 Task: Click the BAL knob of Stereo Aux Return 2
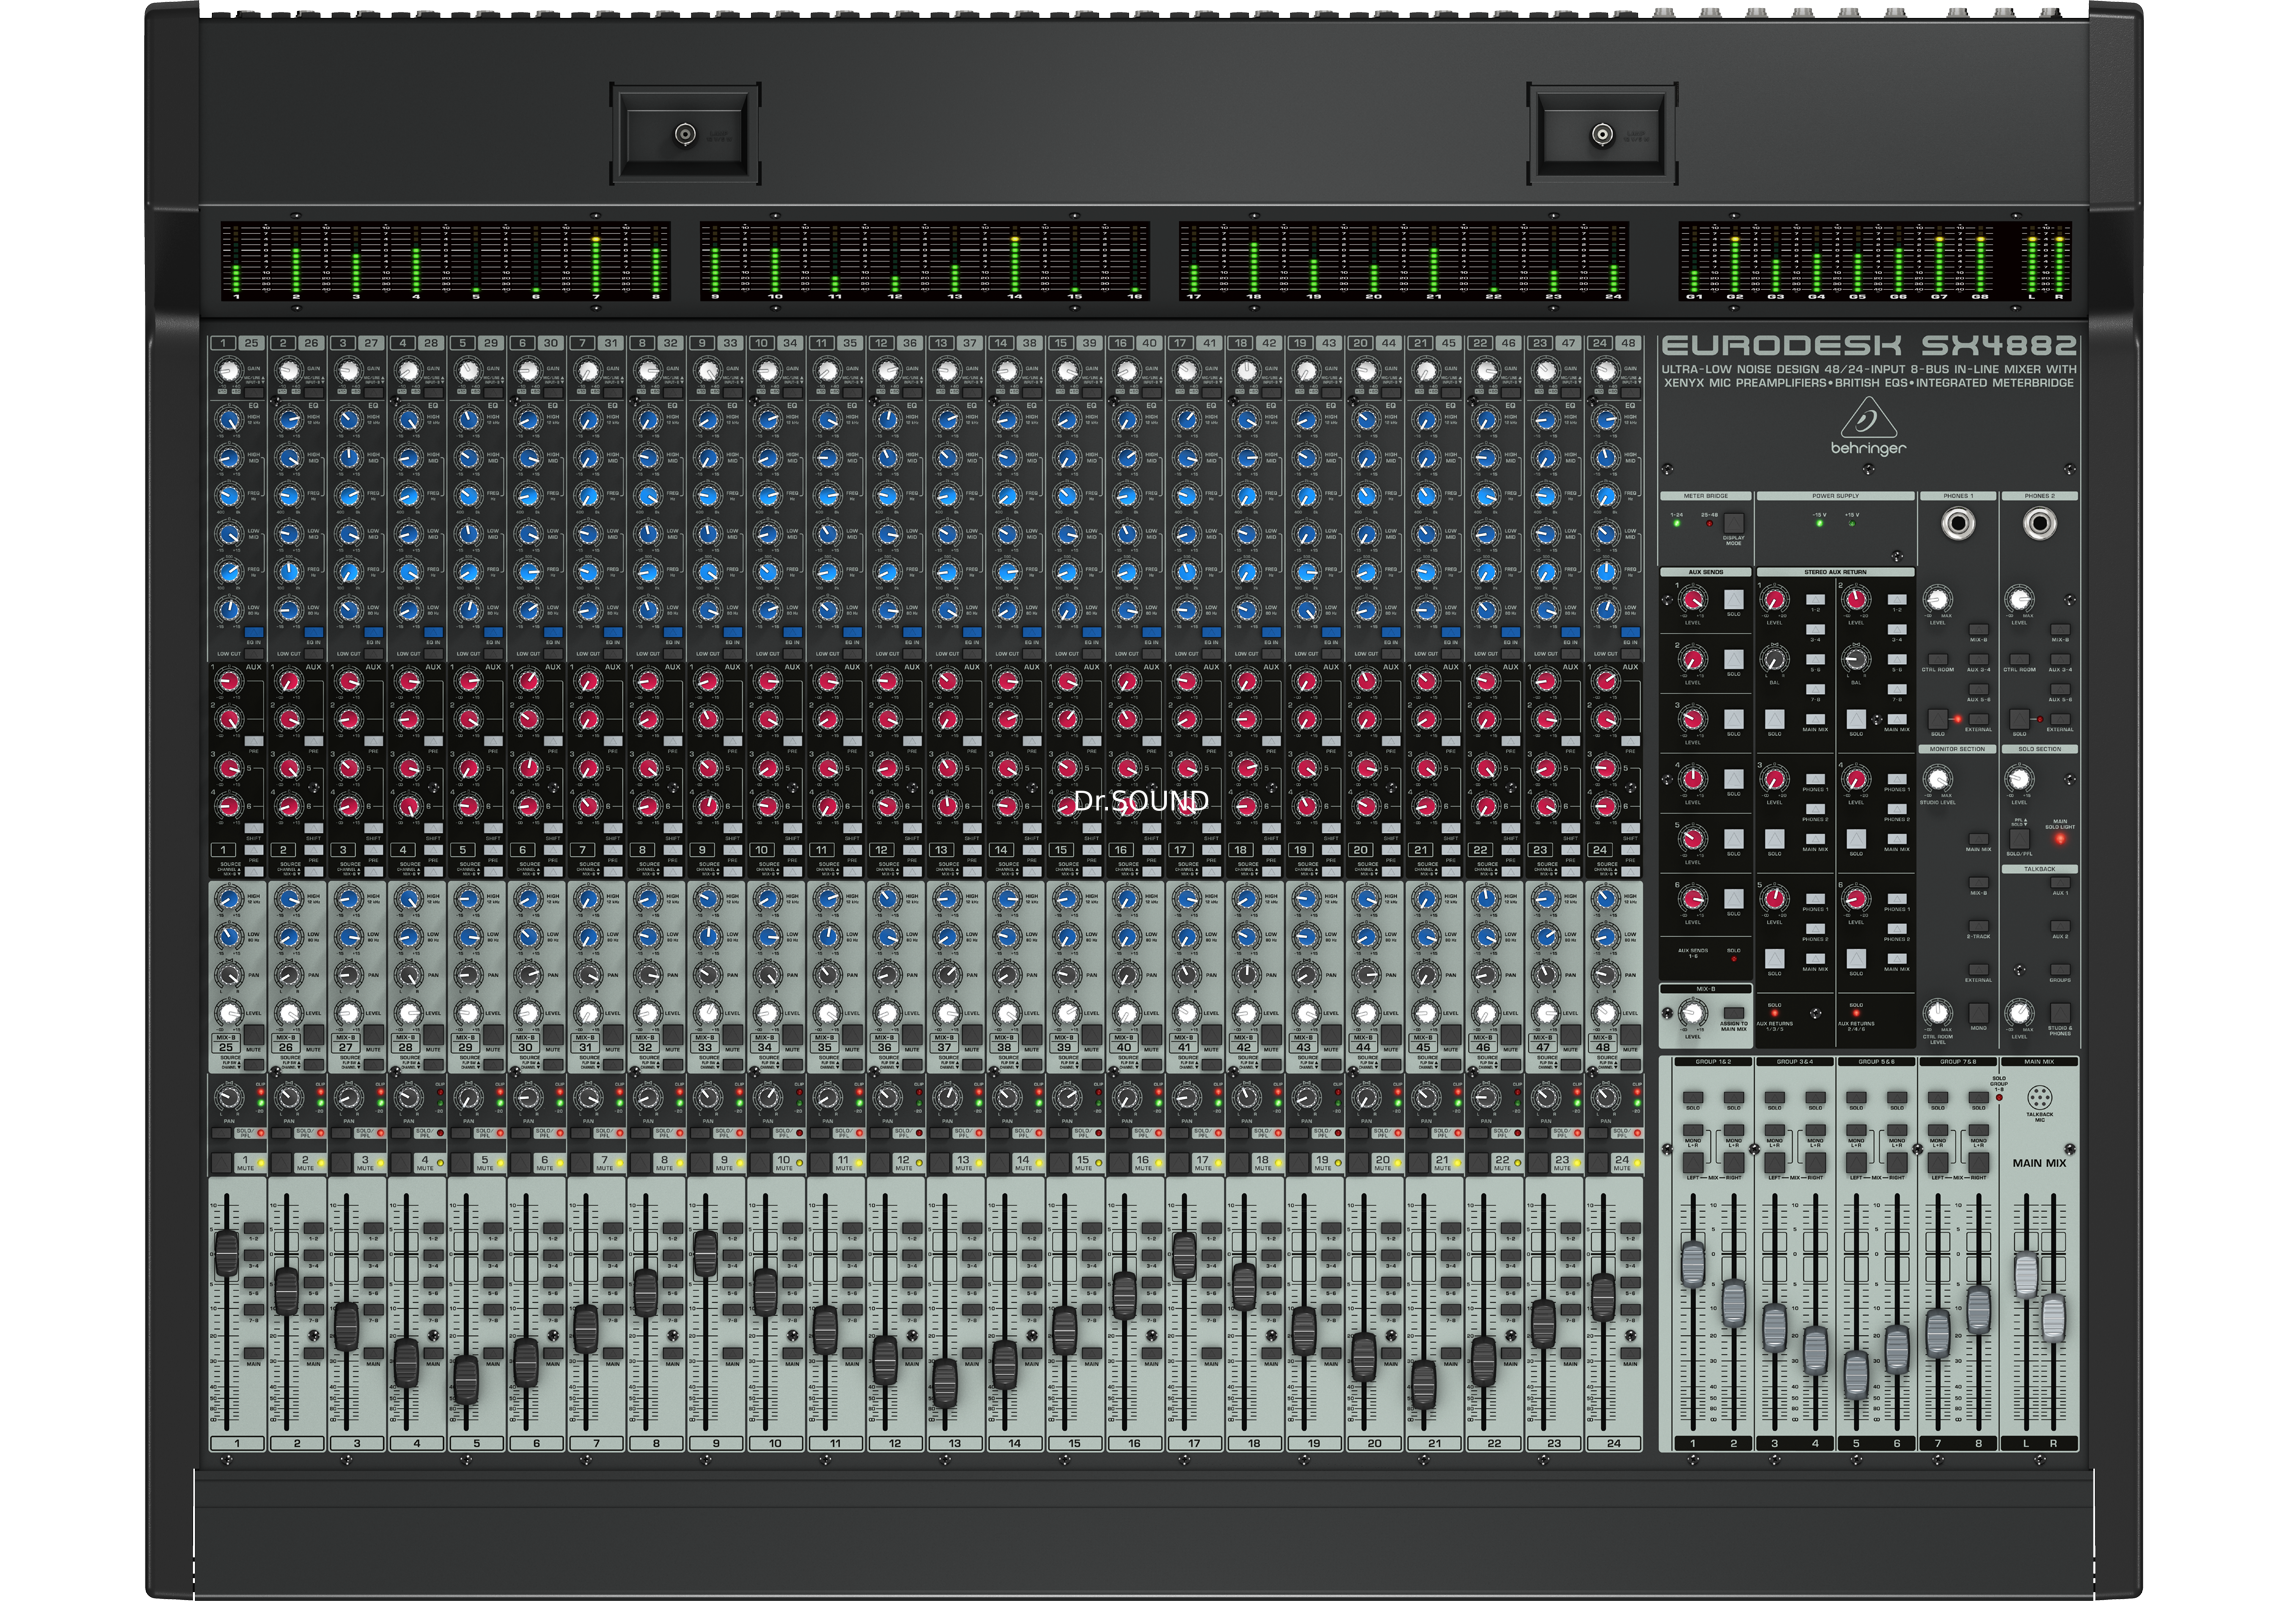click(x=1856, y=659)
